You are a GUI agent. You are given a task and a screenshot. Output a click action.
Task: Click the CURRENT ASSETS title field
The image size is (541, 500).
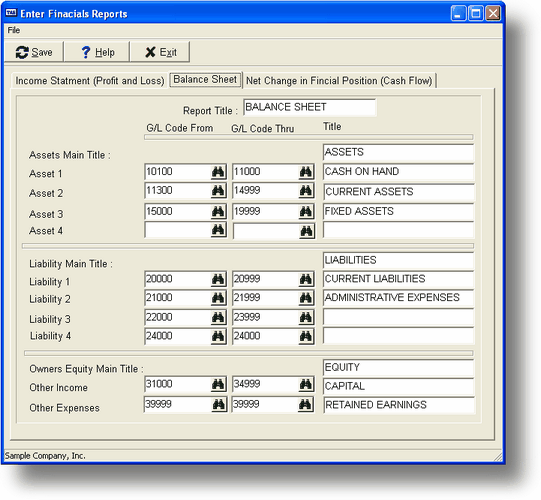[x=399, y=192]
